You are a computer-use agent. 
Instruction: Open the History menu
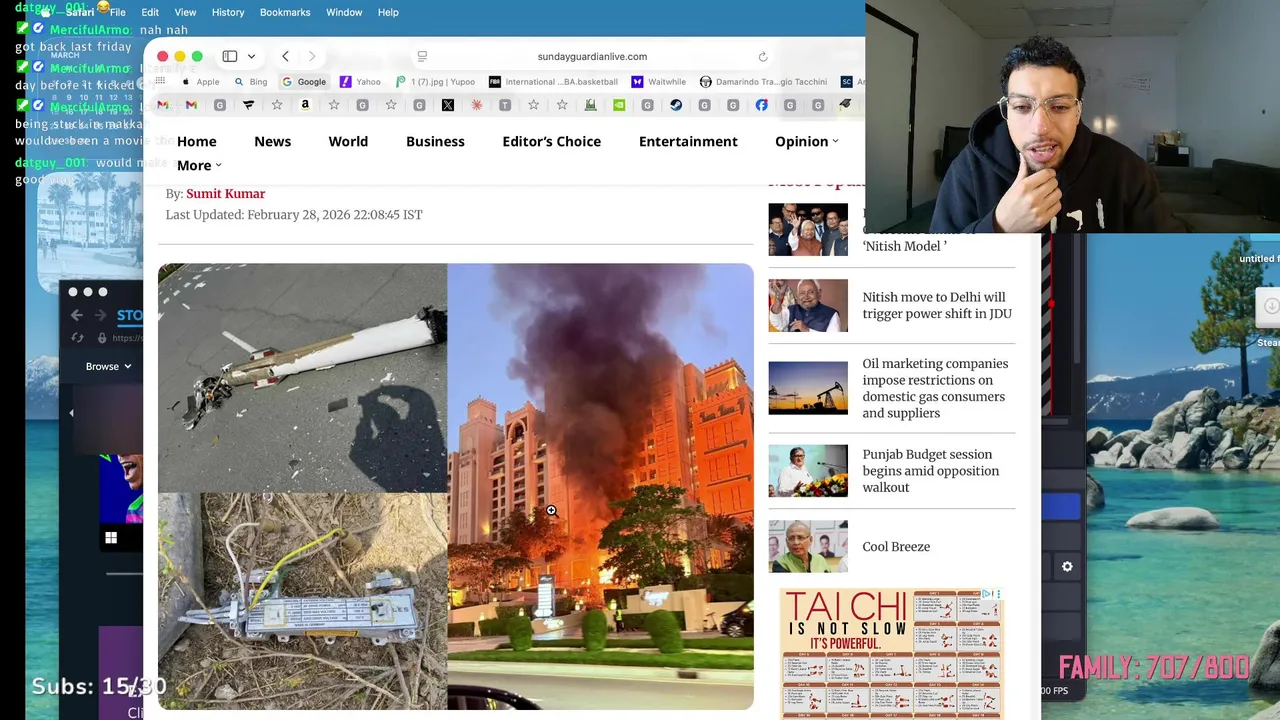[228, 12]
